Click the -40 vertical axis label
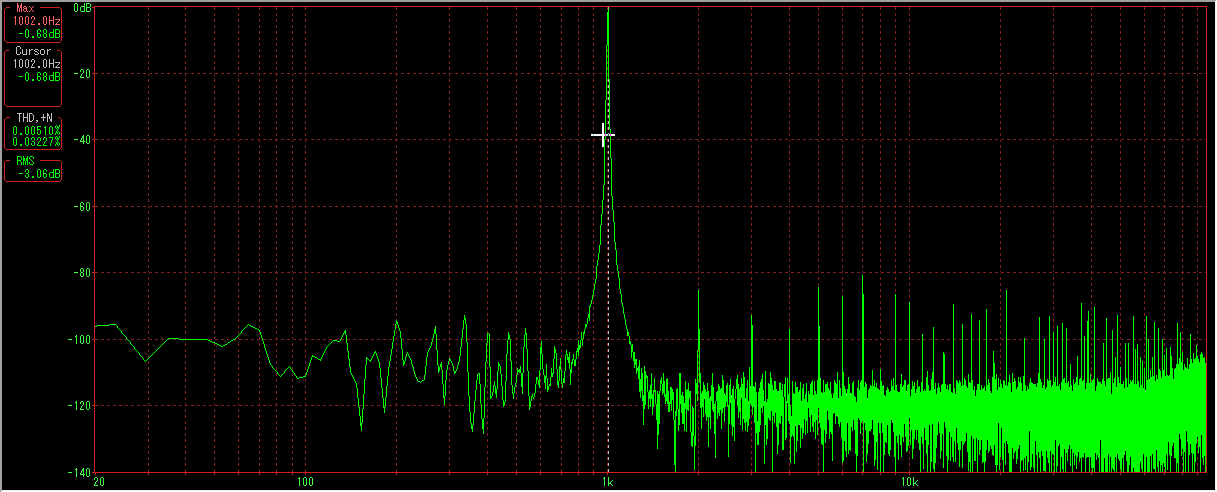 (83, 140)
